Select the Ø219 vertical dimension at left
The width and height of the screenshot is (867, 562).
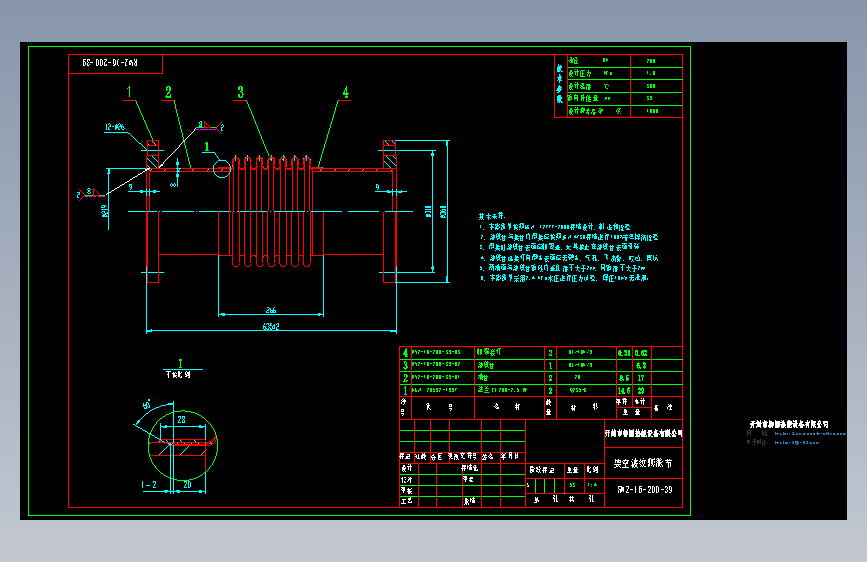[x=105, y=211]
